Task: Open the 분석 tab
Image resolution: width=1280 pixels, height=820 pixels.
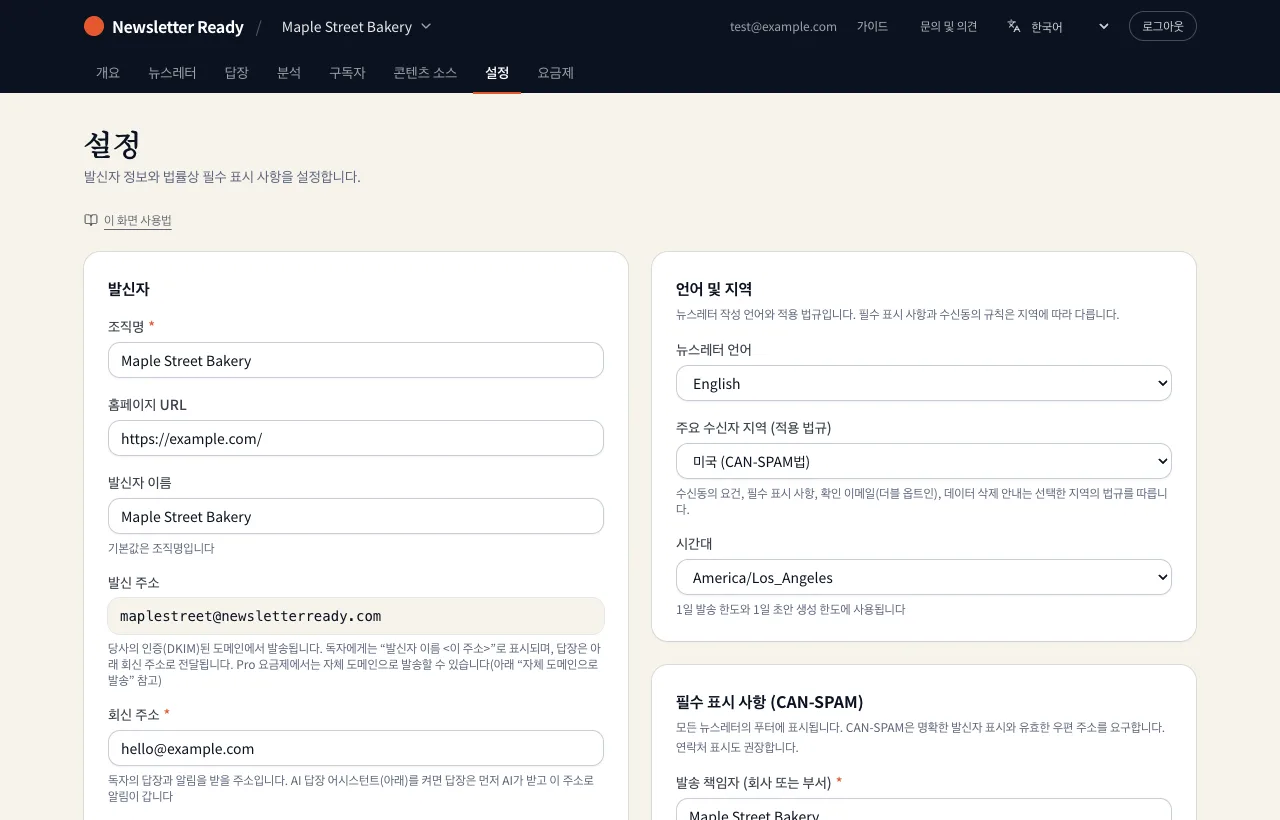Action: [289, 72]
